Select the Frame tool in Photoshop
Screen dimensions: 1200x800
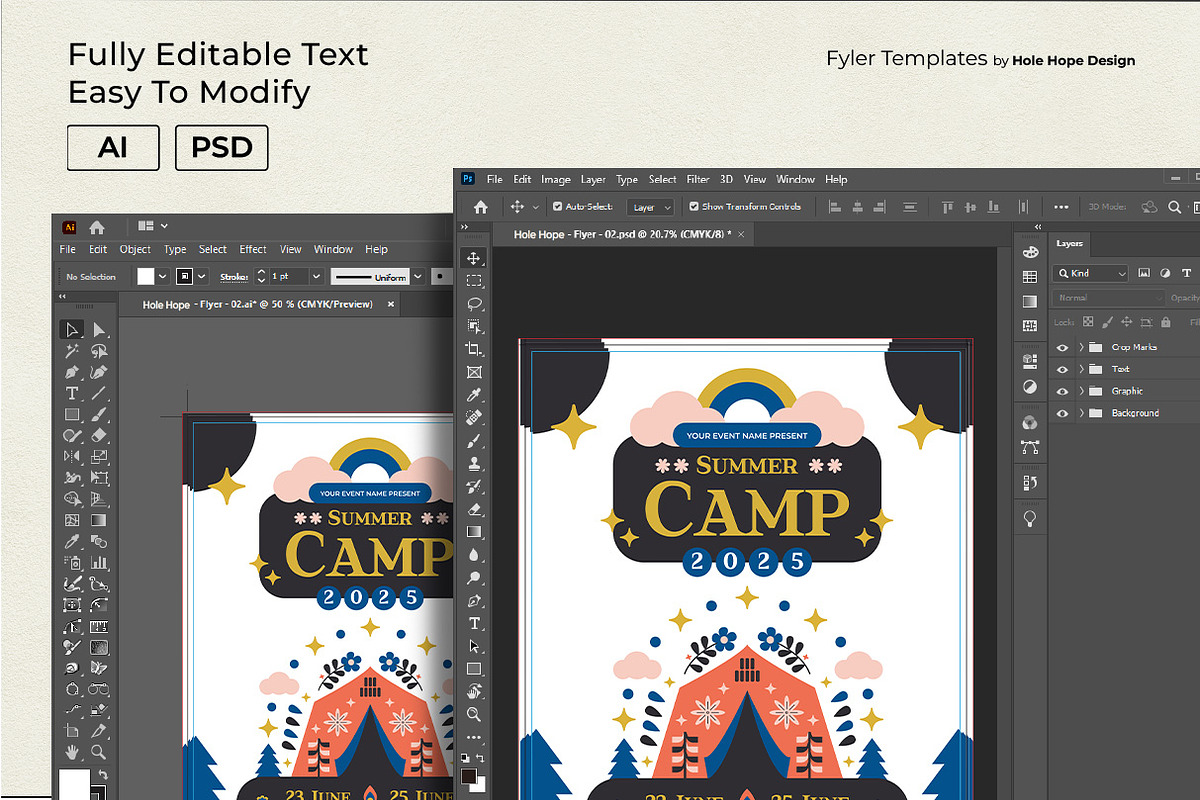click(474, 372)
